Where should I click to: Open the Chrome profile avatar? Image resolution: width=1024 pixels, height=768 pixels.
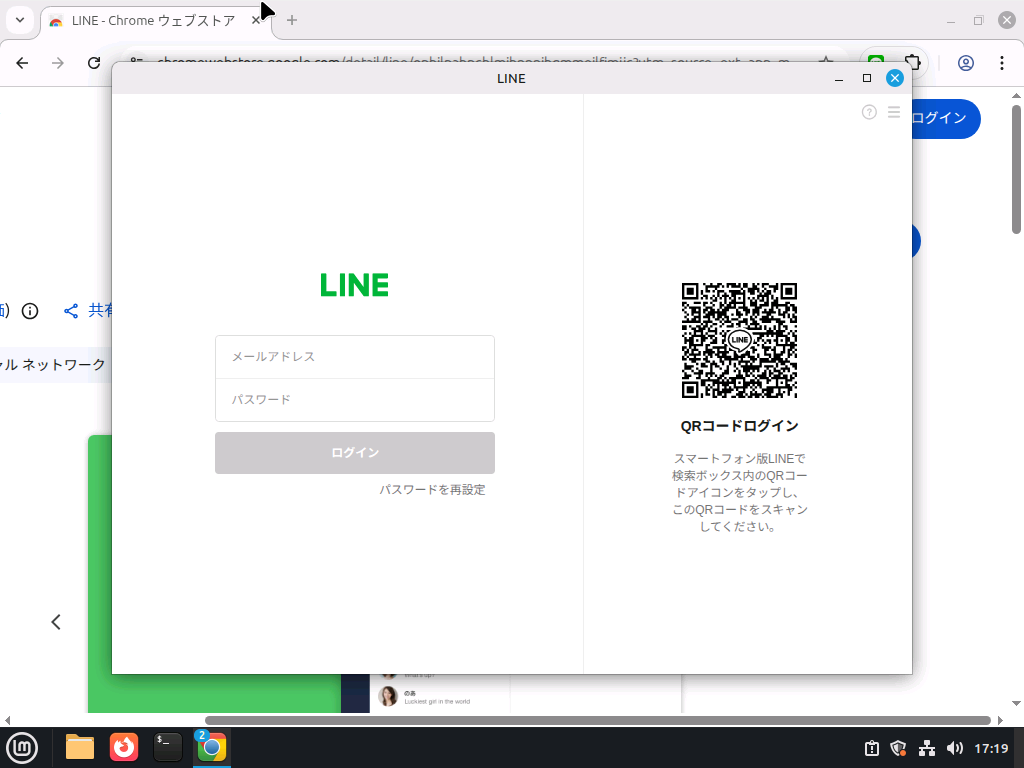966,62
